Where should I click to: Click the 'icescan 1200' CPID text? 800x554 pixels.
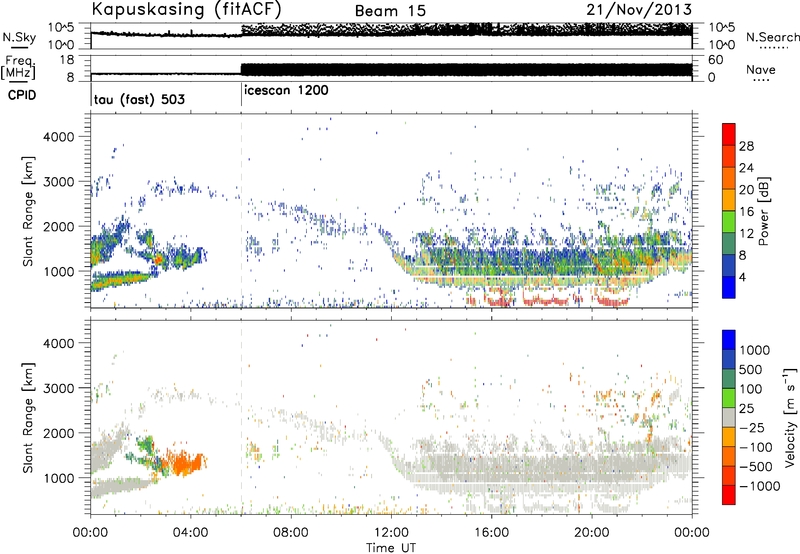[x=286, y=90]
